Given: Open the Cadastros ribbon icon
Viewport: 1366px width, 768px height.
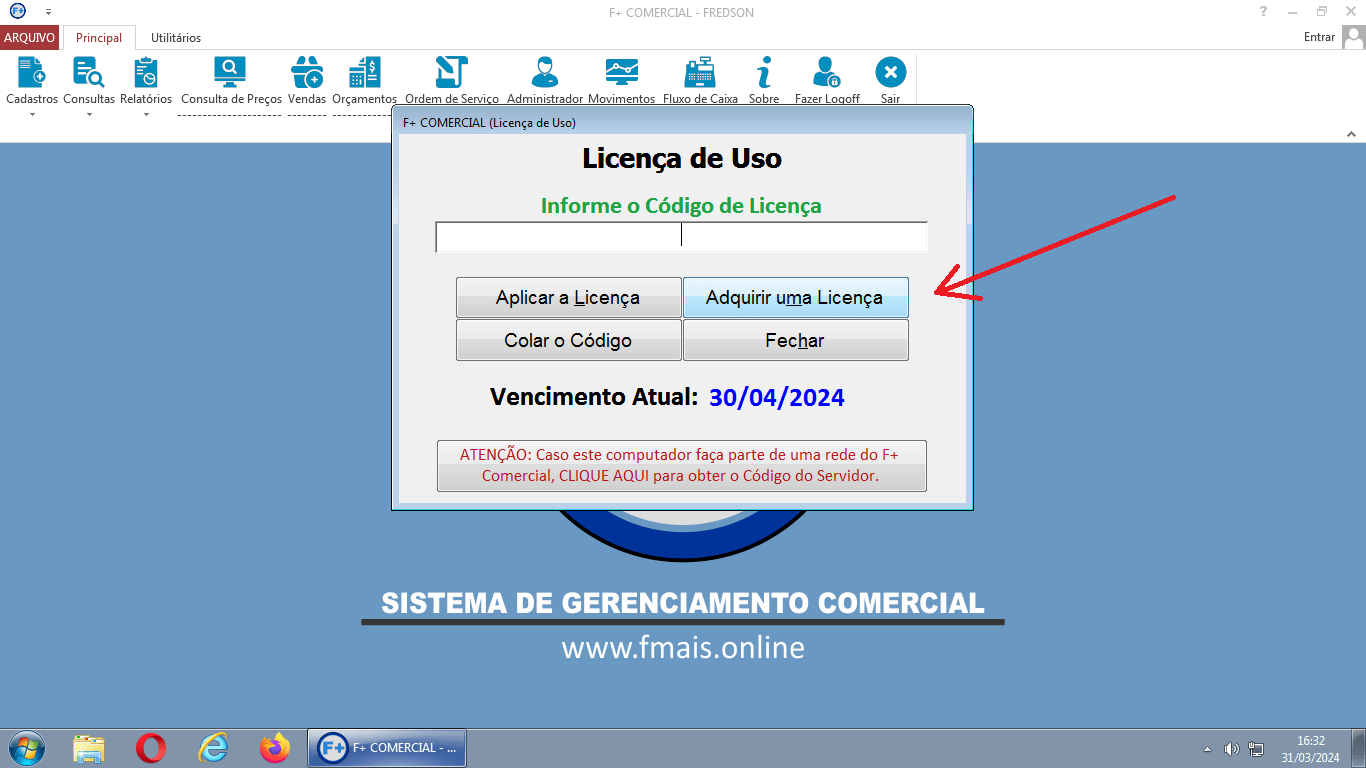Looking at the screenshot, I should [x=32, y=73].
